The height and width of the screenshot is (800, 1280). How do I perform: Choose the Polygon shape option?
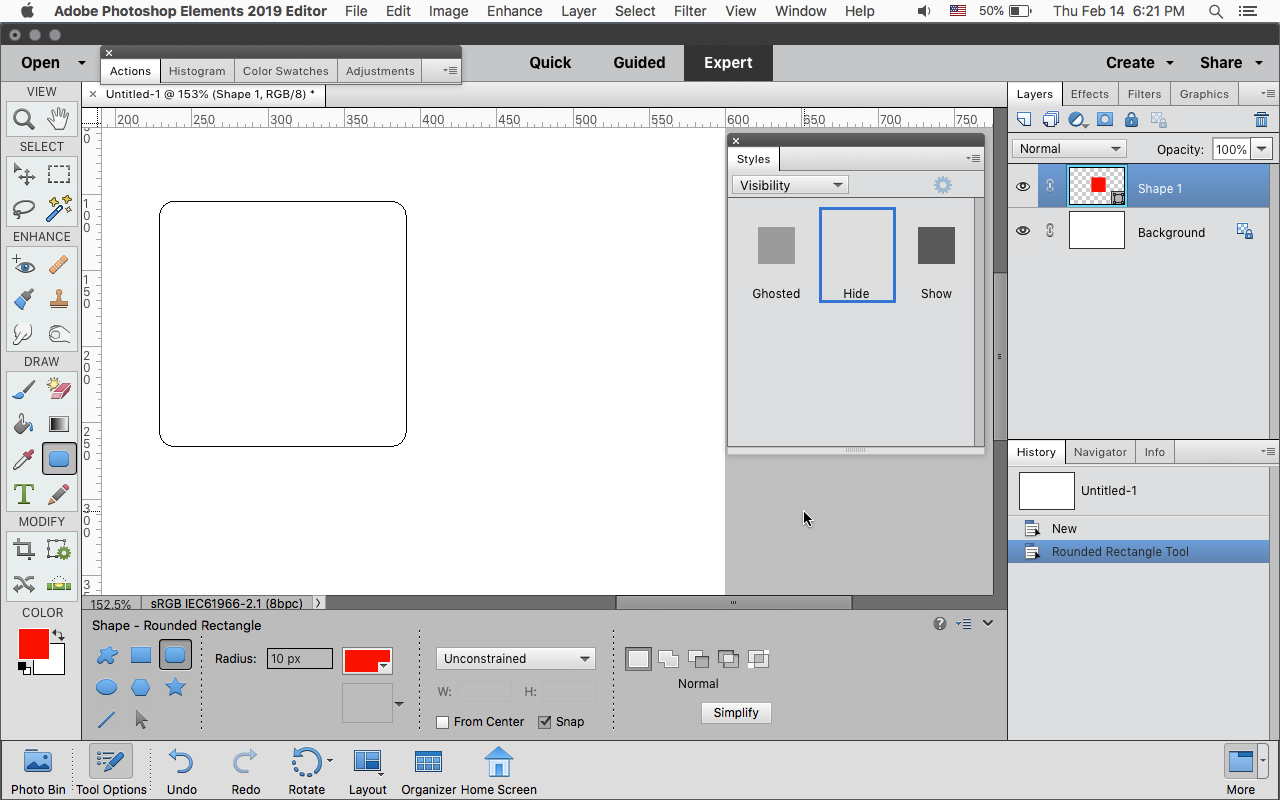141,687
